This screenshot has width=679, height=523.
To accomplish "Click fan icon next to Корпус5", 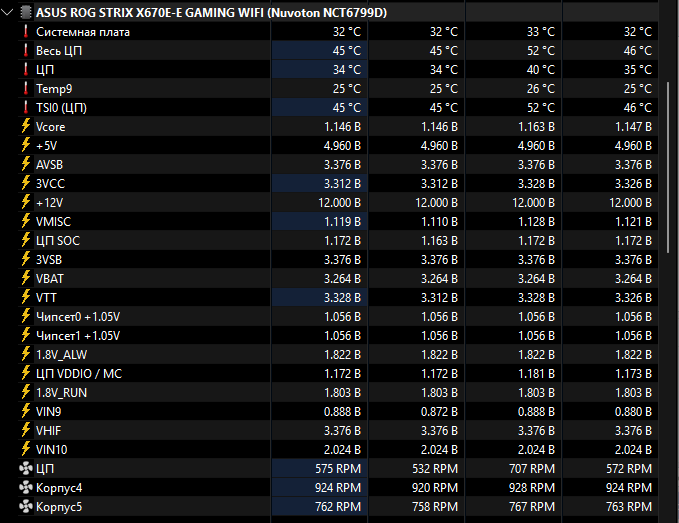I will tap(26, 507).
